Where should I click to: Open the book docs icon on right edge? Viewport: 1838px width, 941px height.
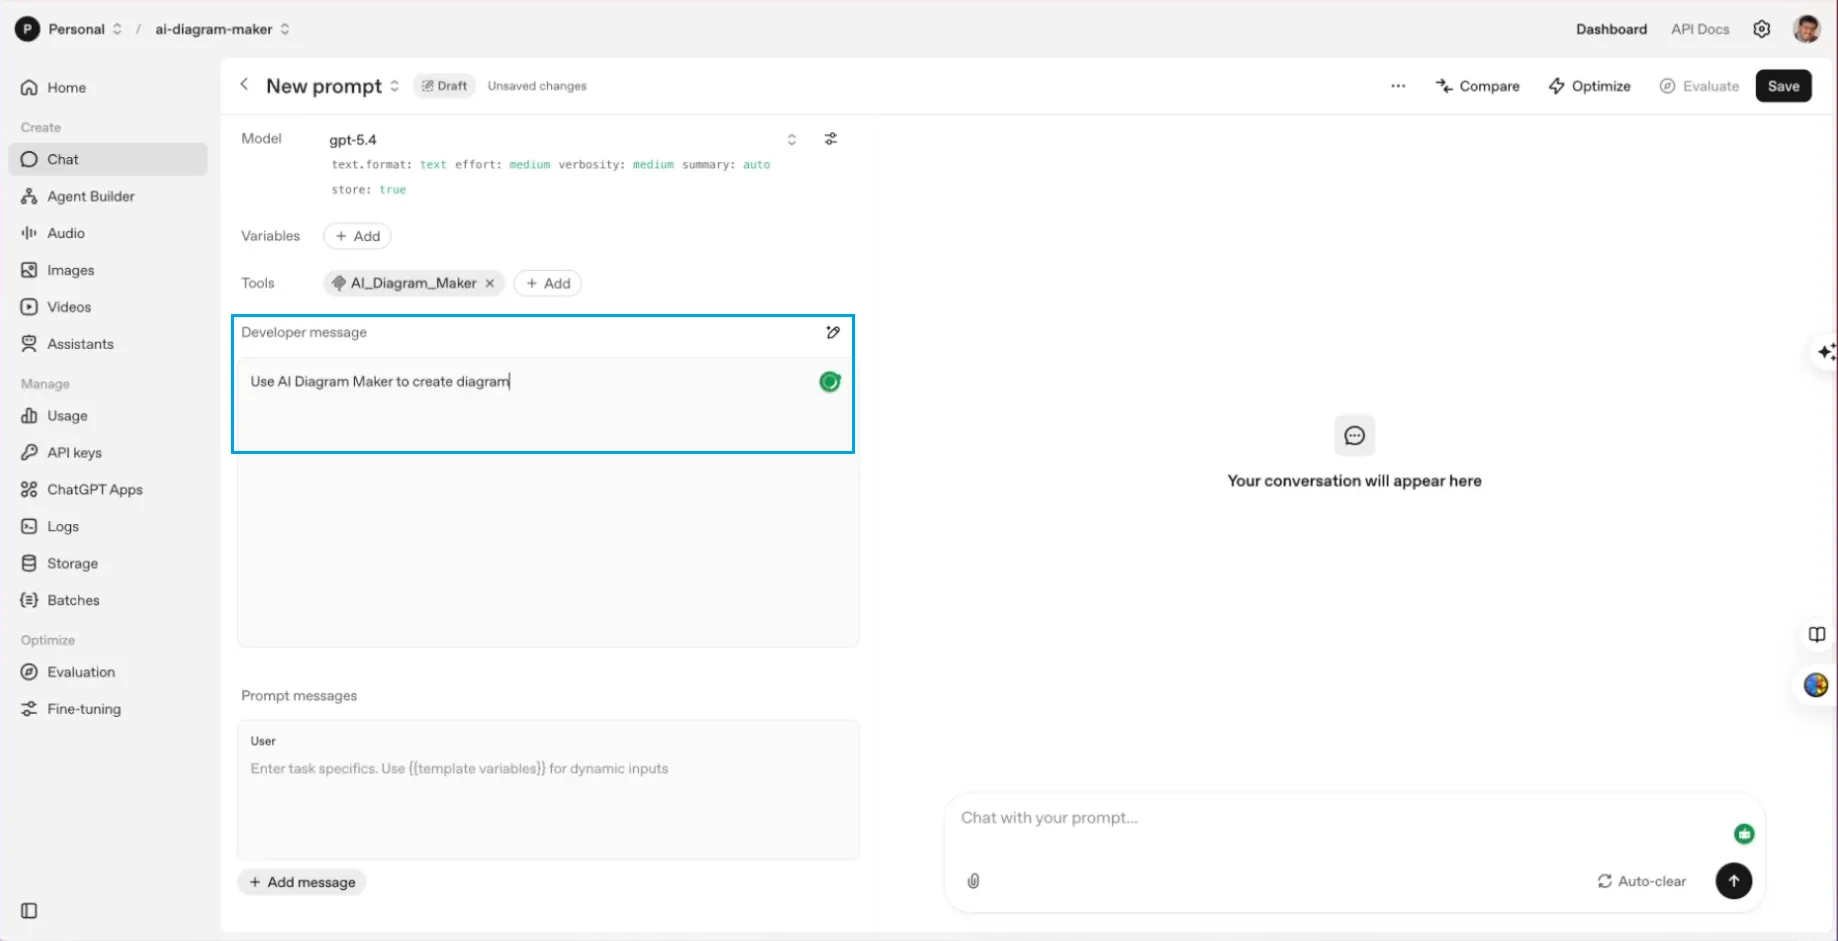[1816, 635]
